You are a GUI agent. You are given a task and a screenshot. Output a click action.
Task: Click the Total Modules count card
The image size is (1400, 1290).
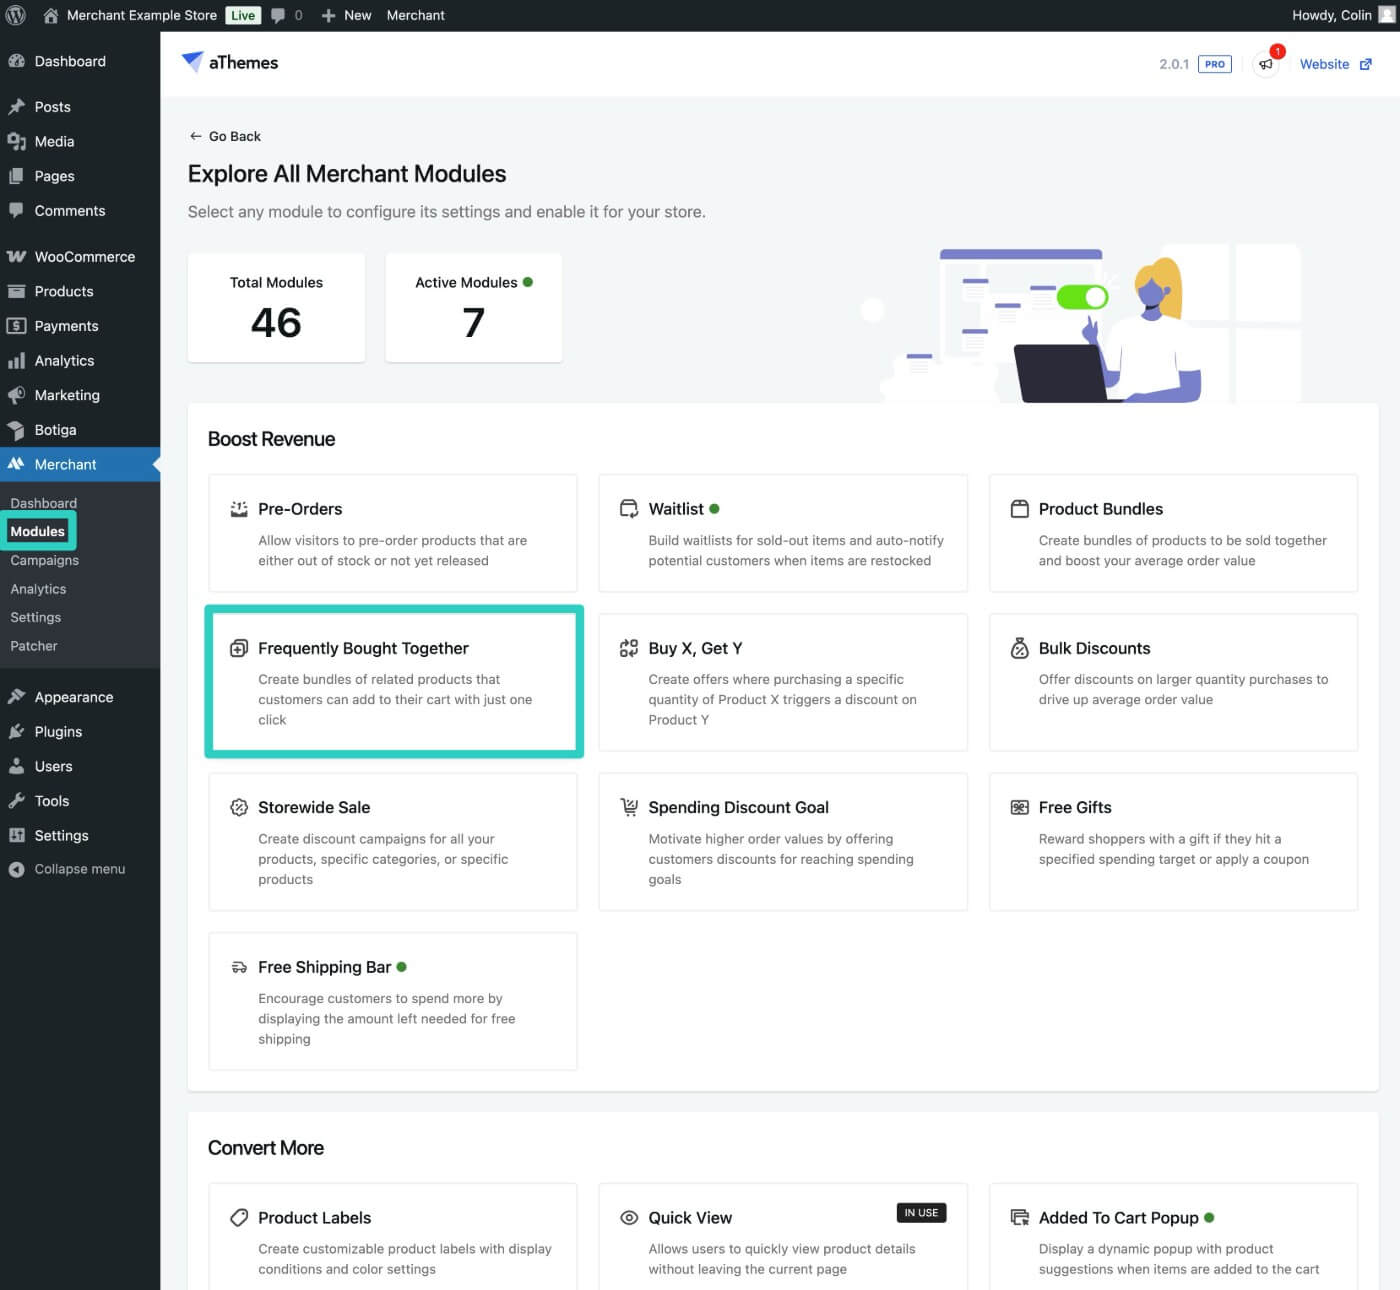click(276, 307)
